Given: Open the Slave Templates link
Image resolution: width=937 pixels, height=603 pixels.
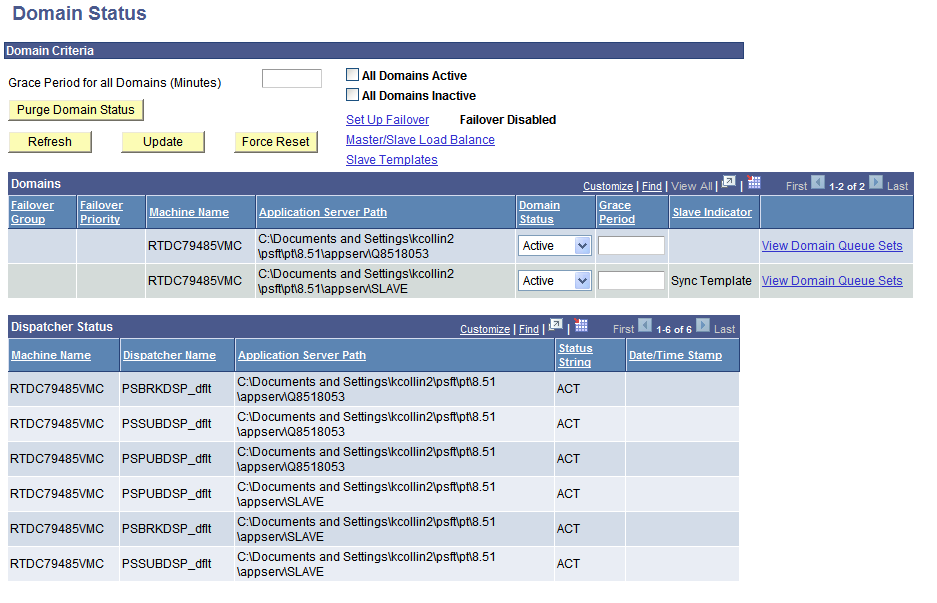Looking at the screenshot, I should pyautogui.click(x=391, y=160).
